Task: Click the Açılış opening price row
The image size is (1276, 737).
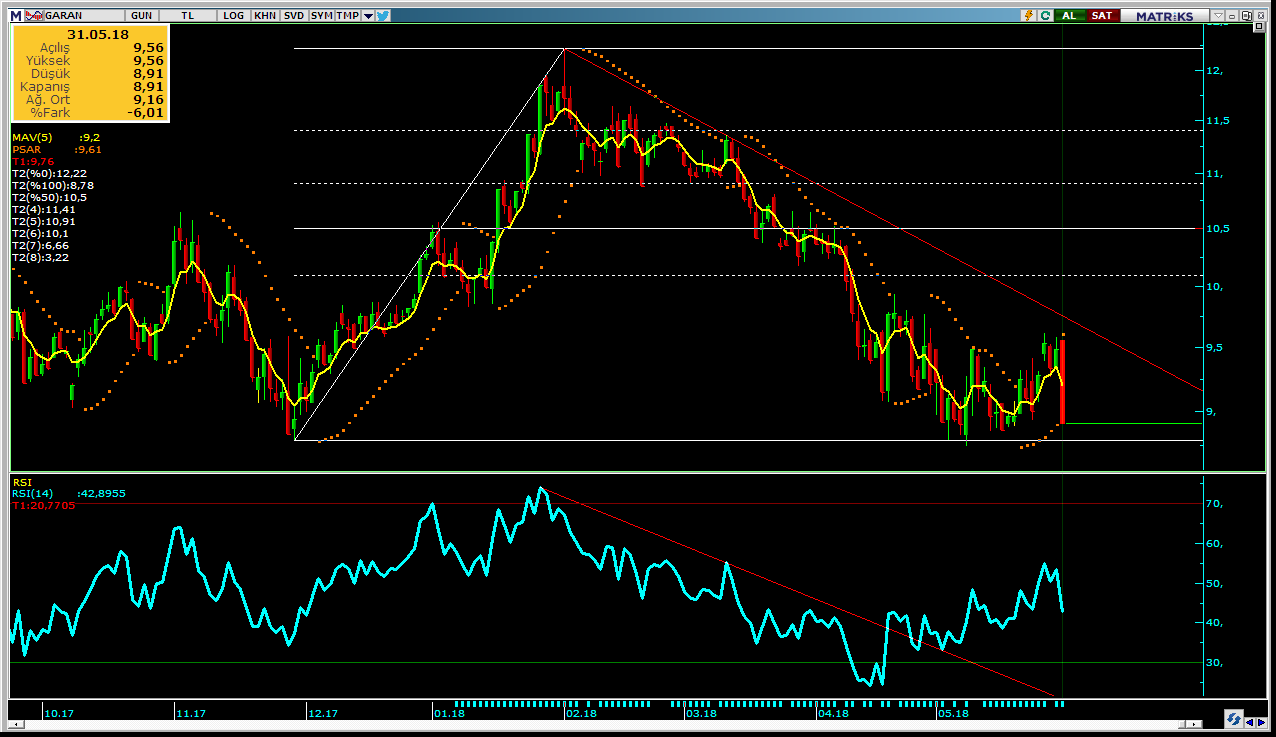Action: (90, 47)
